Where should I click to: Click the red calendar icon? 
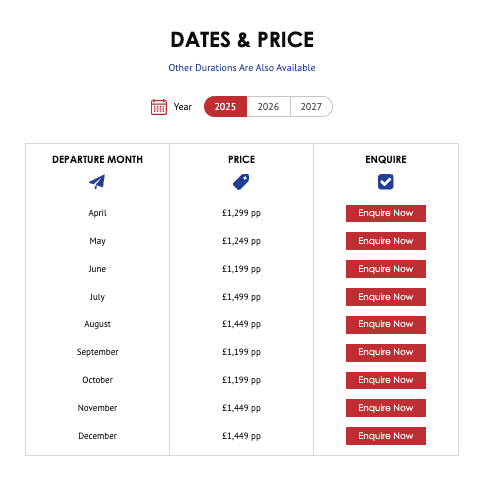(159, 107)
